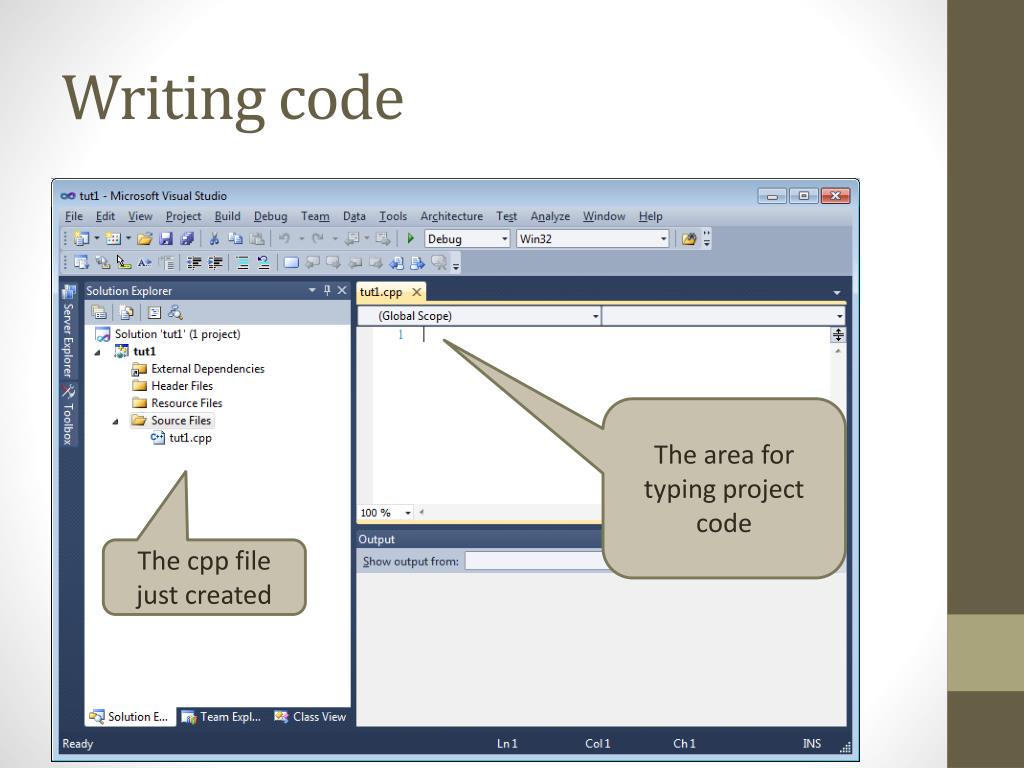The width and height of the screenshot is (1024, 768).
Task: Switch to the Solution Explorer bottom tab
Action: [130, 717]
